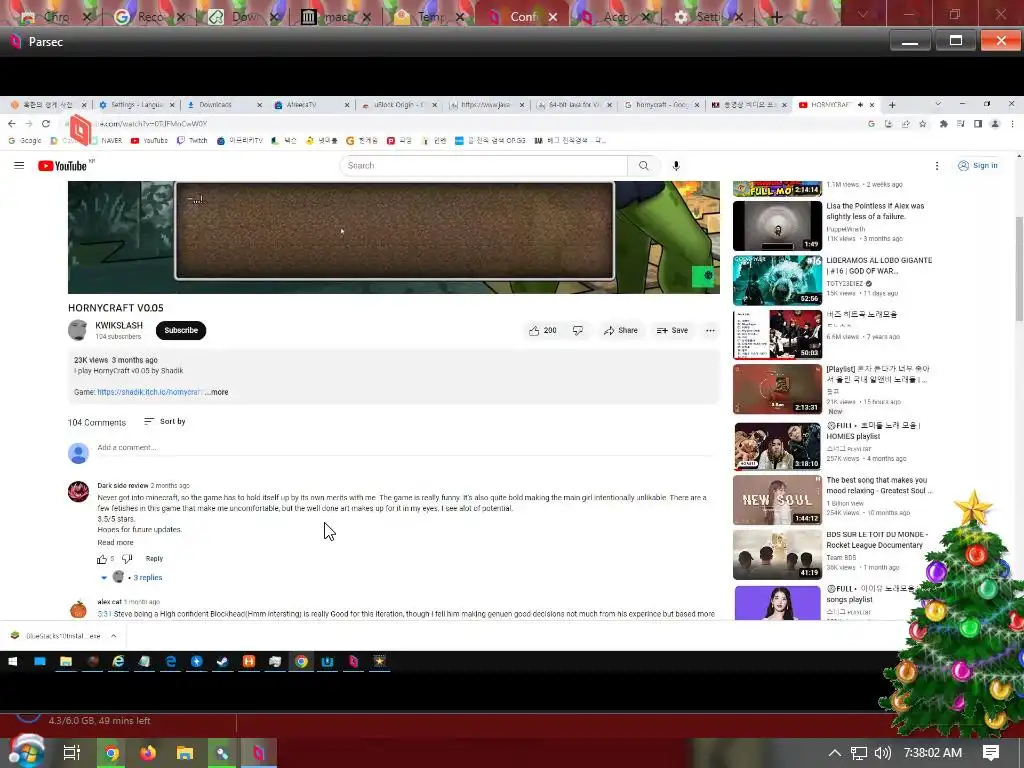
Task: Open Firefox on the local taskbar
Action: click(x=148, y=753)
